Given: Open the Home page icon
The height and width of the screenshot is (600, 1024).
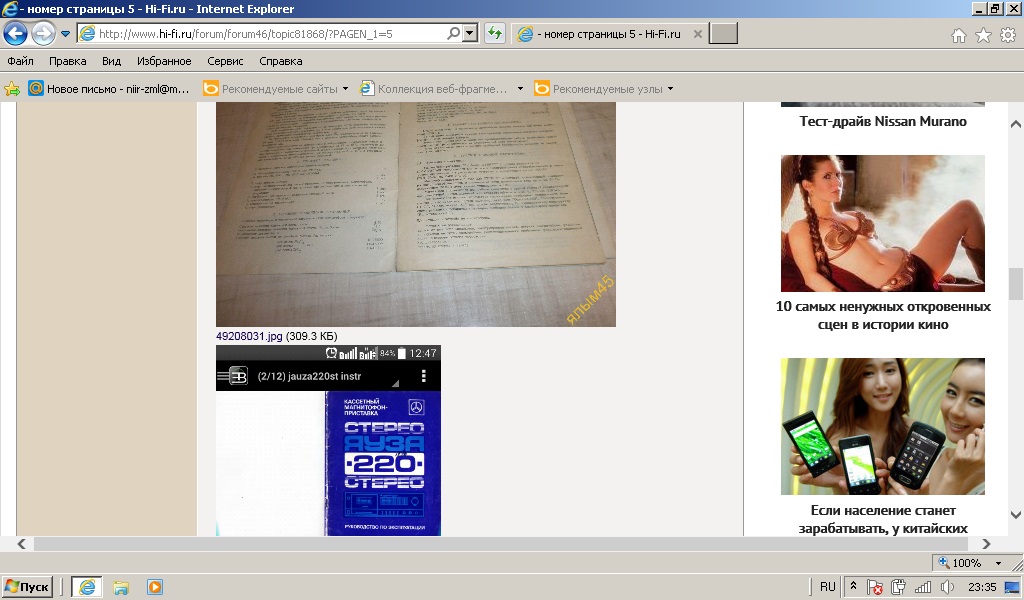Looking at the screenshot, I should point(959,35).
